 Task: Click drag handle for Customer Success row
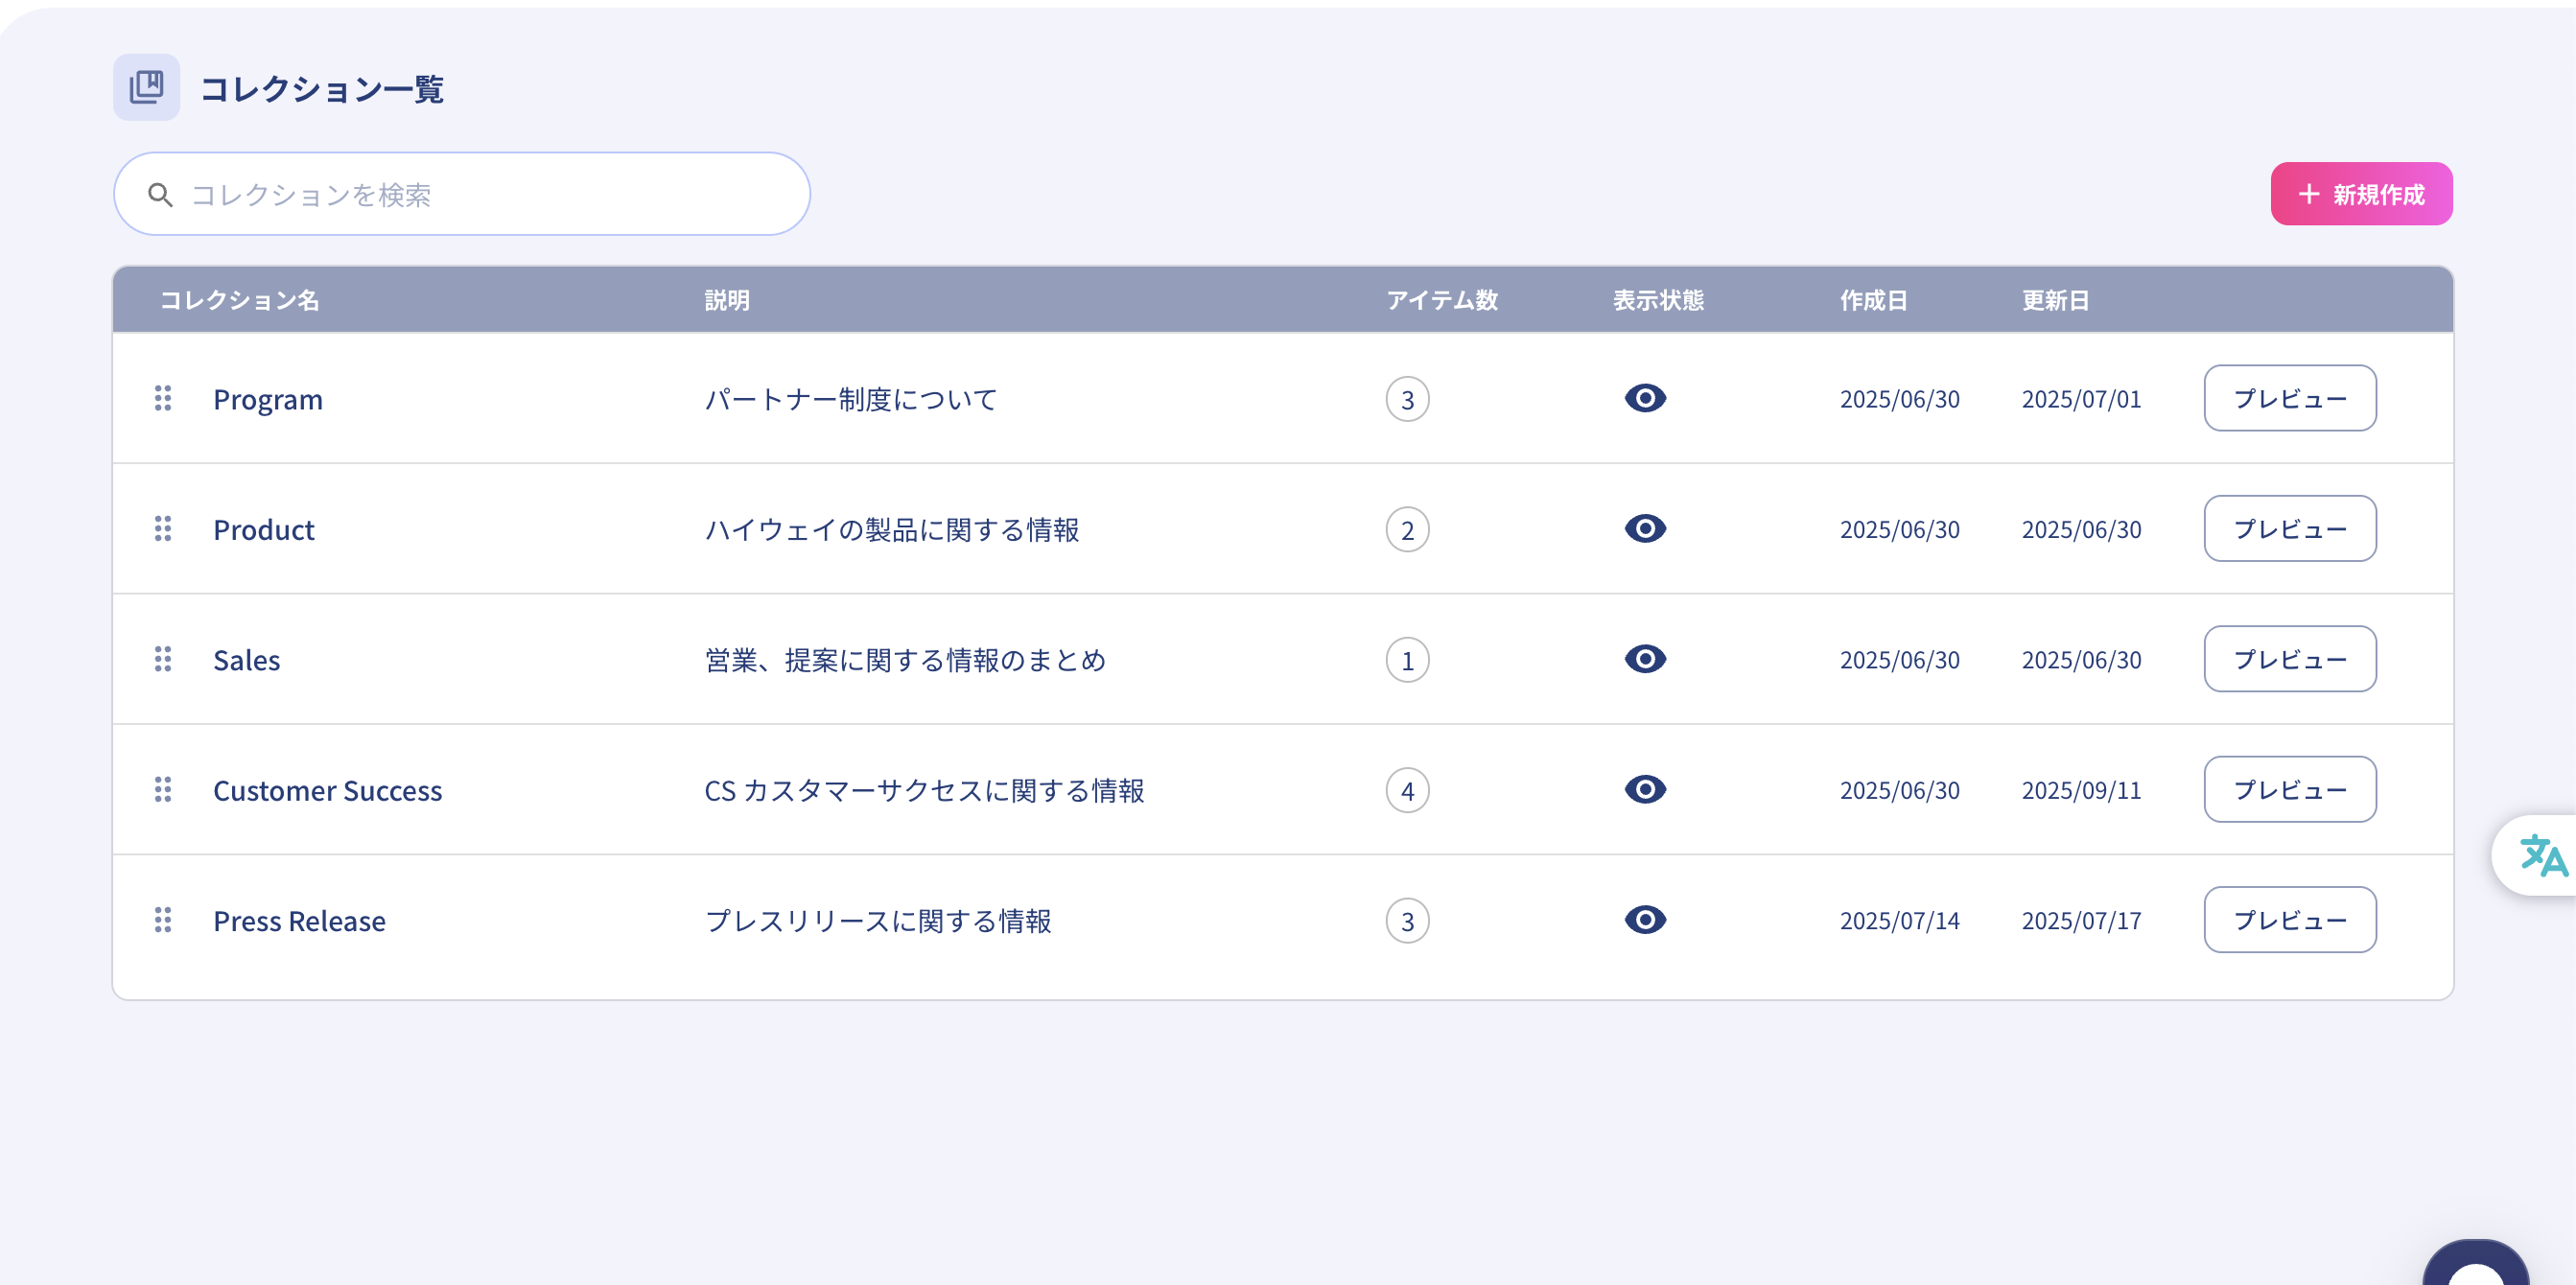click(x=163, y=789)
